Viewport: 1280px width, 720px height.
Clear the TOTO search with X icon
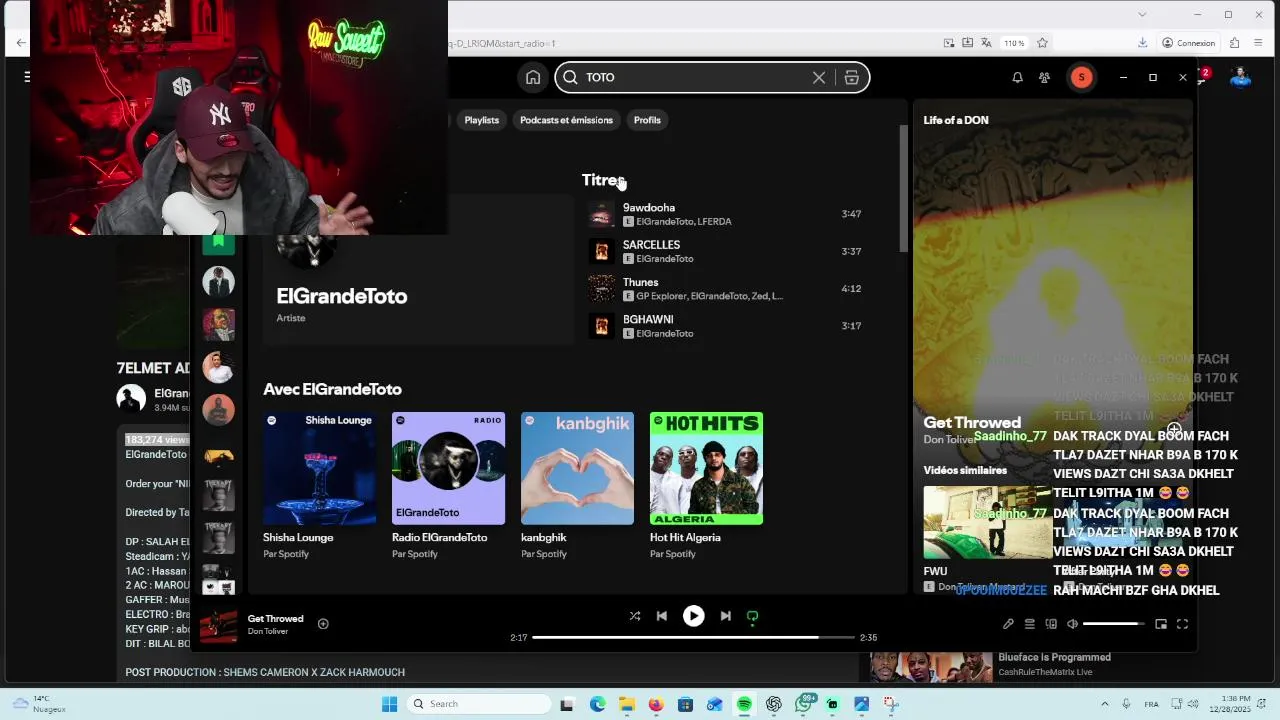coord(819,77)
